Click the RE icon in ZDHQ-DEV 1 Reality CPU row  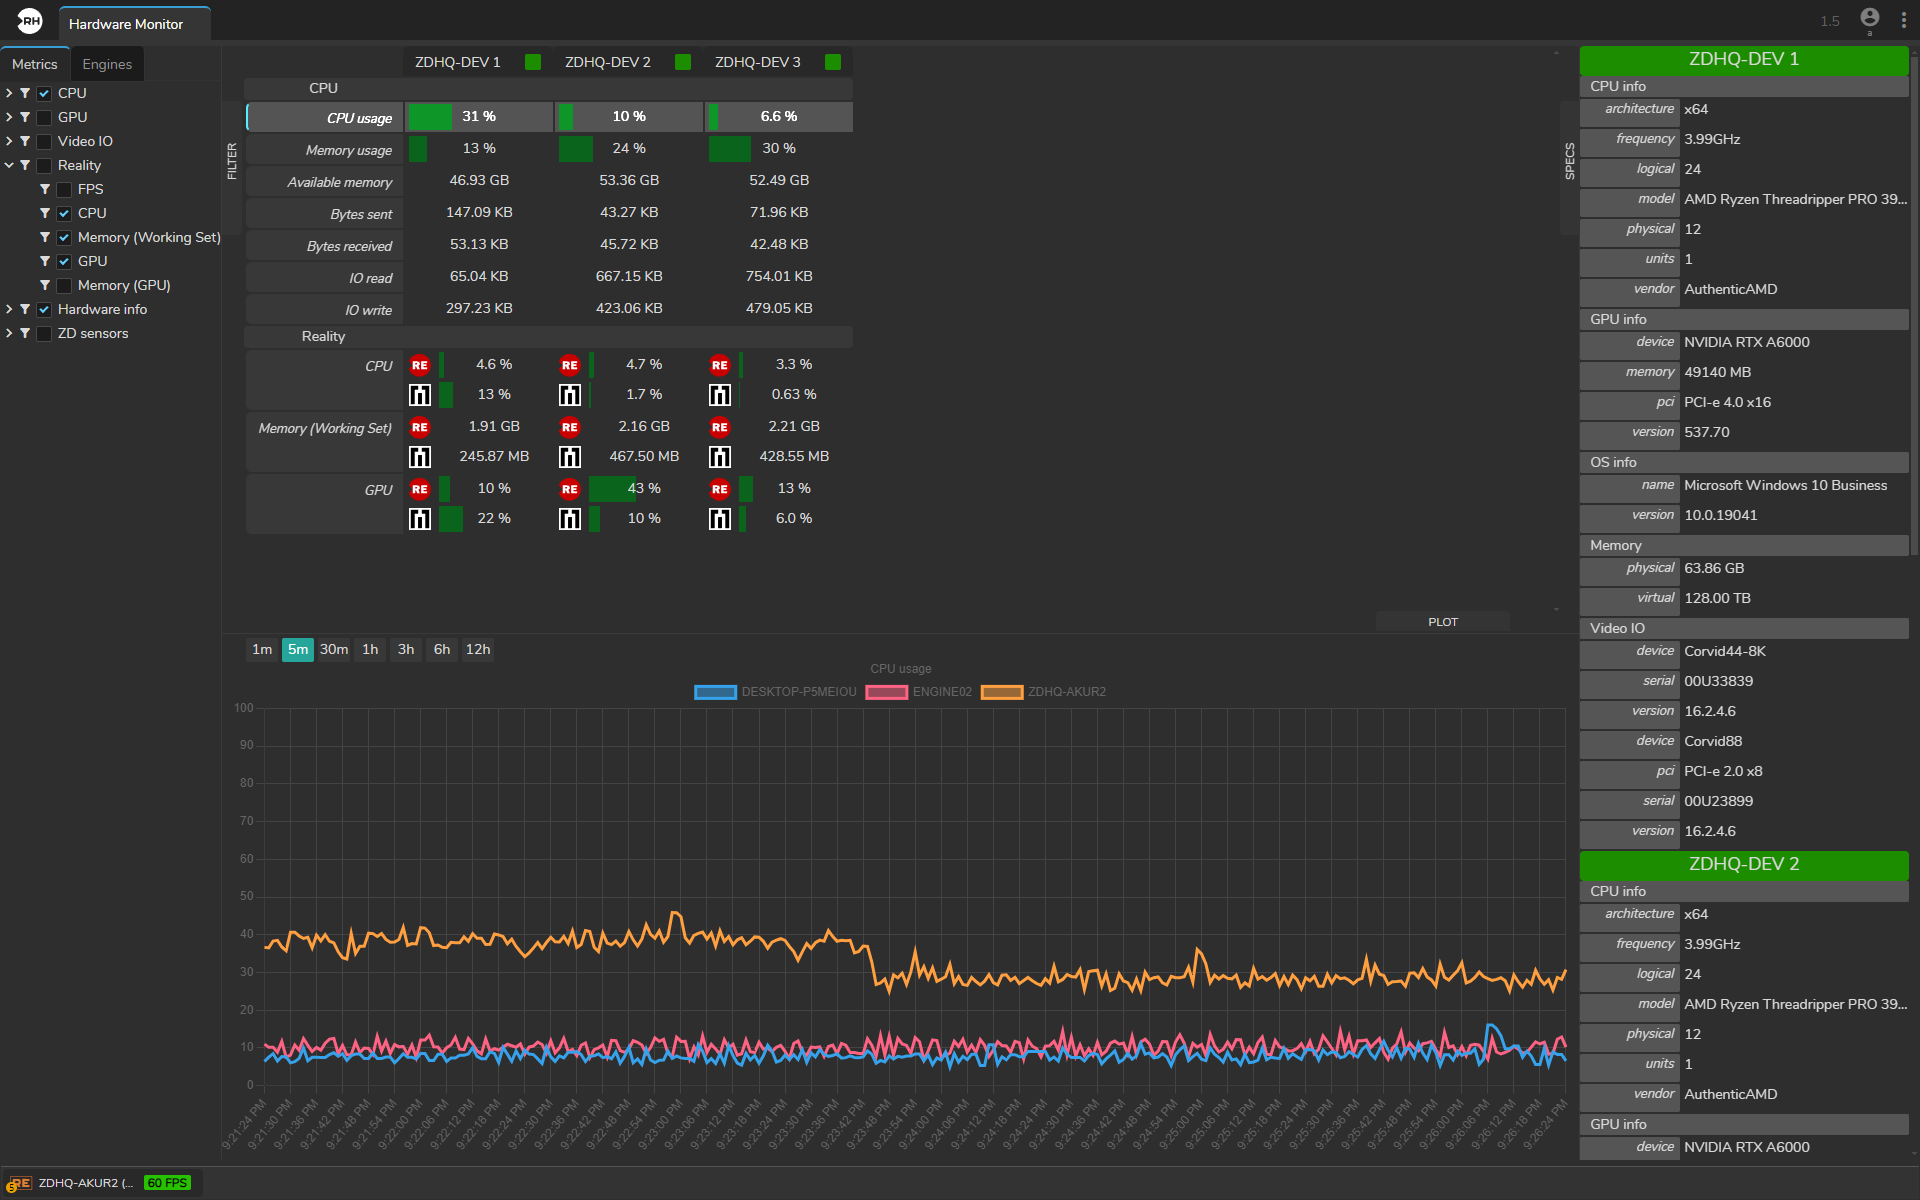(420, 365)
